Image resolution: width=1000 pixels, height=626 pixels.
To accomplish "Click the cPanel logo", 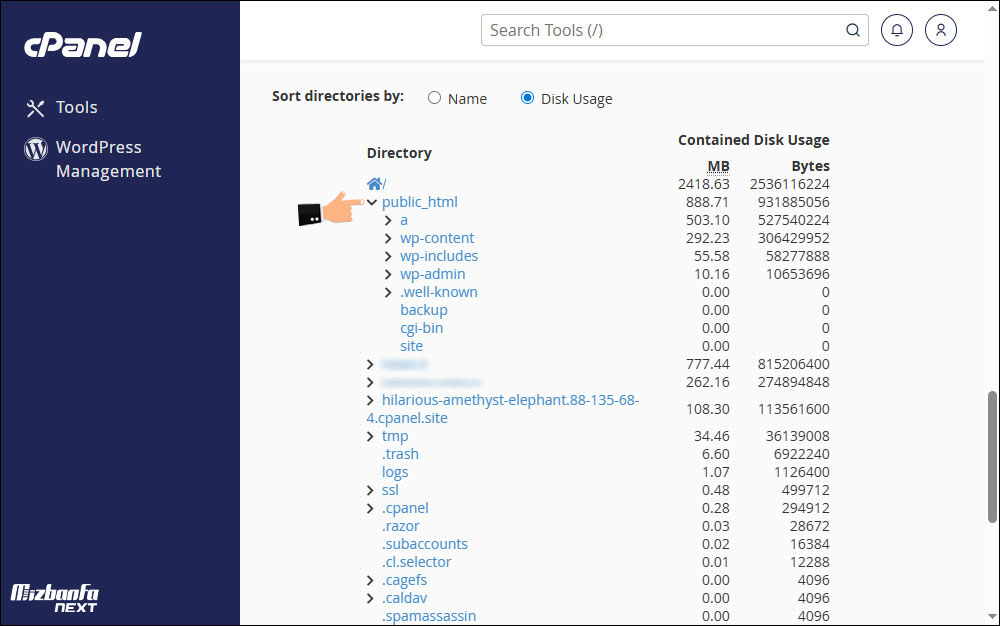I will pyautogui.click(x=82, y=45).
